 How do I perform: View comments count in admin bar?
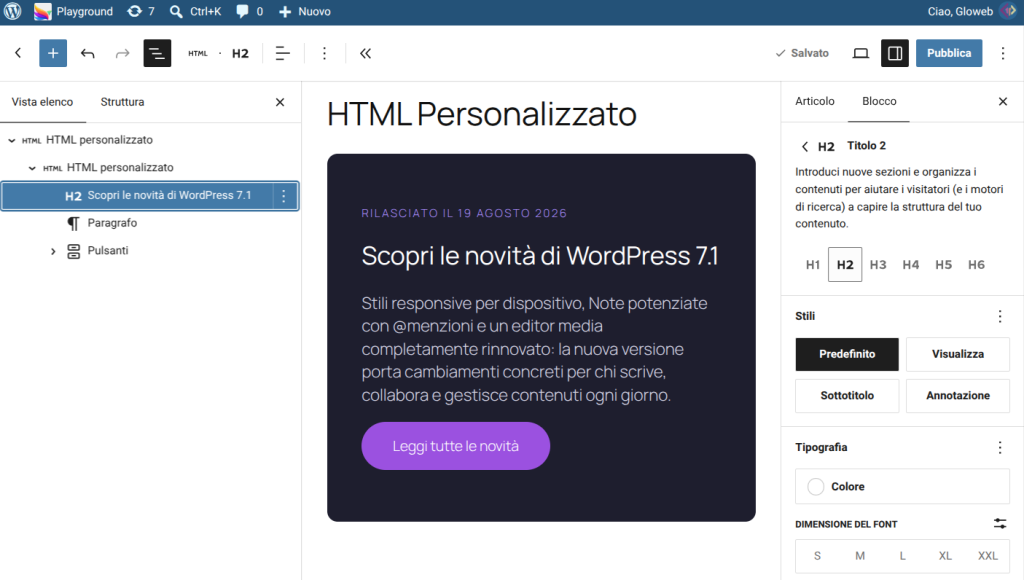249,12
